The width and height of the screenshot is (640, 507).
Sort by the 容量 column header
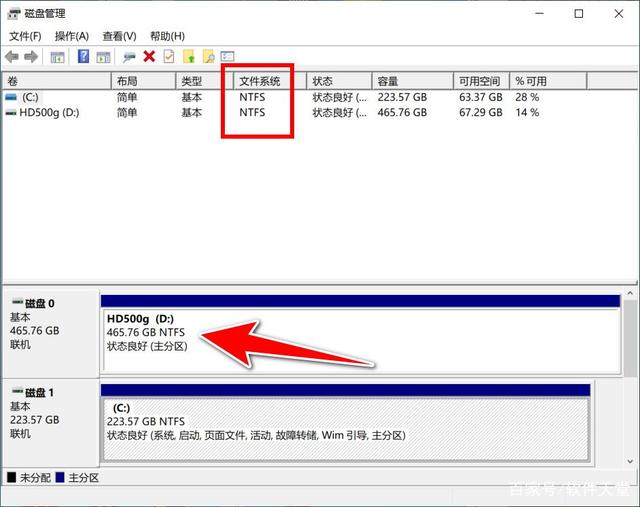click(413, 81)
